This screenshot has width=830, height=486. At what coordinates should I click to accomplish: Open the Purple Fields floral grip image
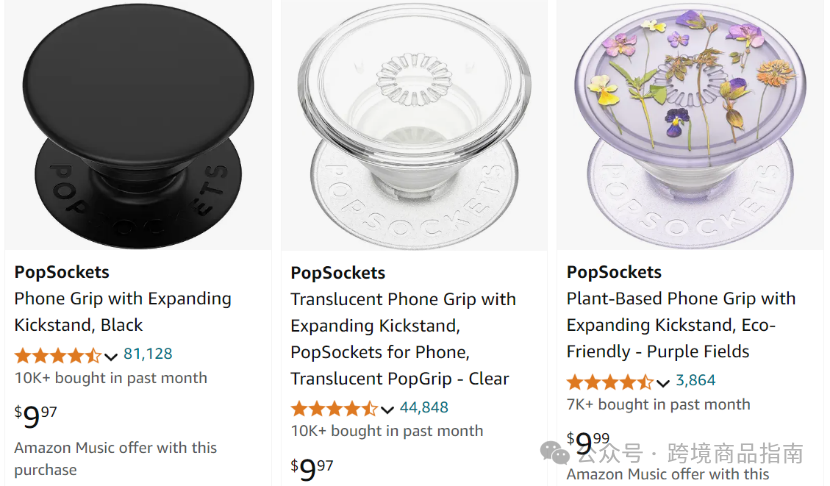pos(690,125)
